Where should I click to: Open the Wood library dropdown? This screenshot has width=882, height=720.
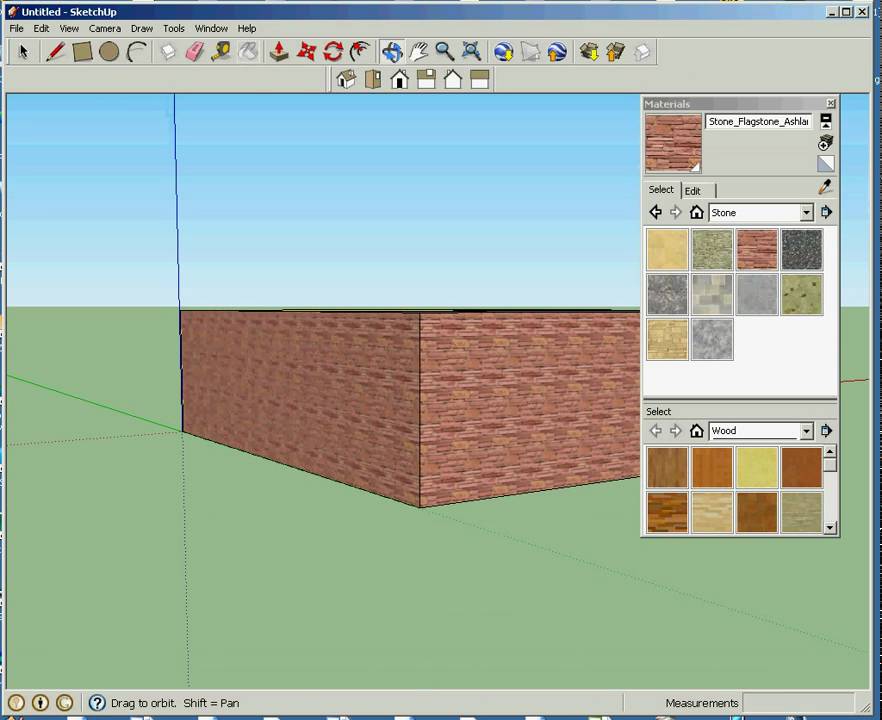coord(806,431)
